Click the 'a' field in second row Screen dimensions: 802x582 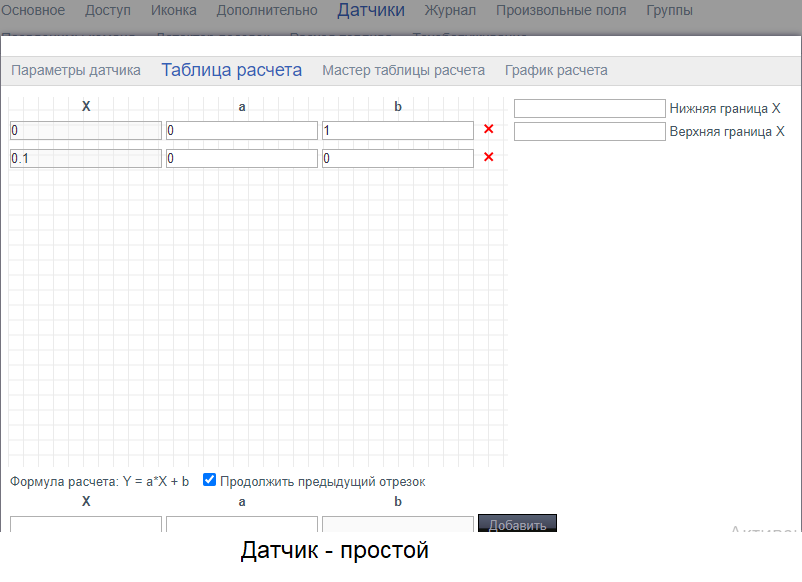pyautogui.click(x=241, y=158)
